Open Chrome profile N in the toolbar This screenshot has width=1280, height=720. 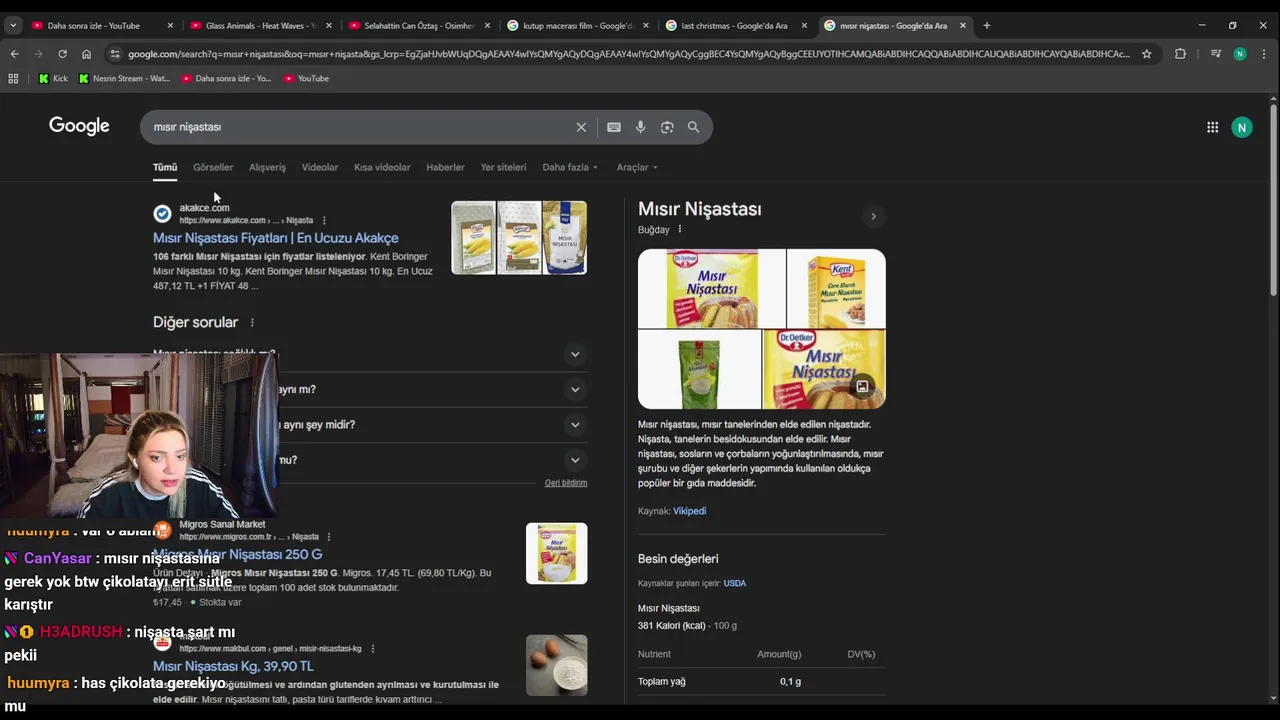pyautogui.click(x=1240, y=54)
